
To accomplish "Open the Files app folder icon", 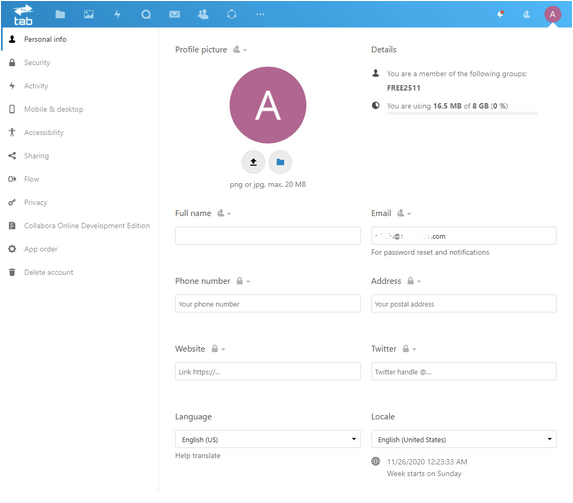I will [60, 14].
